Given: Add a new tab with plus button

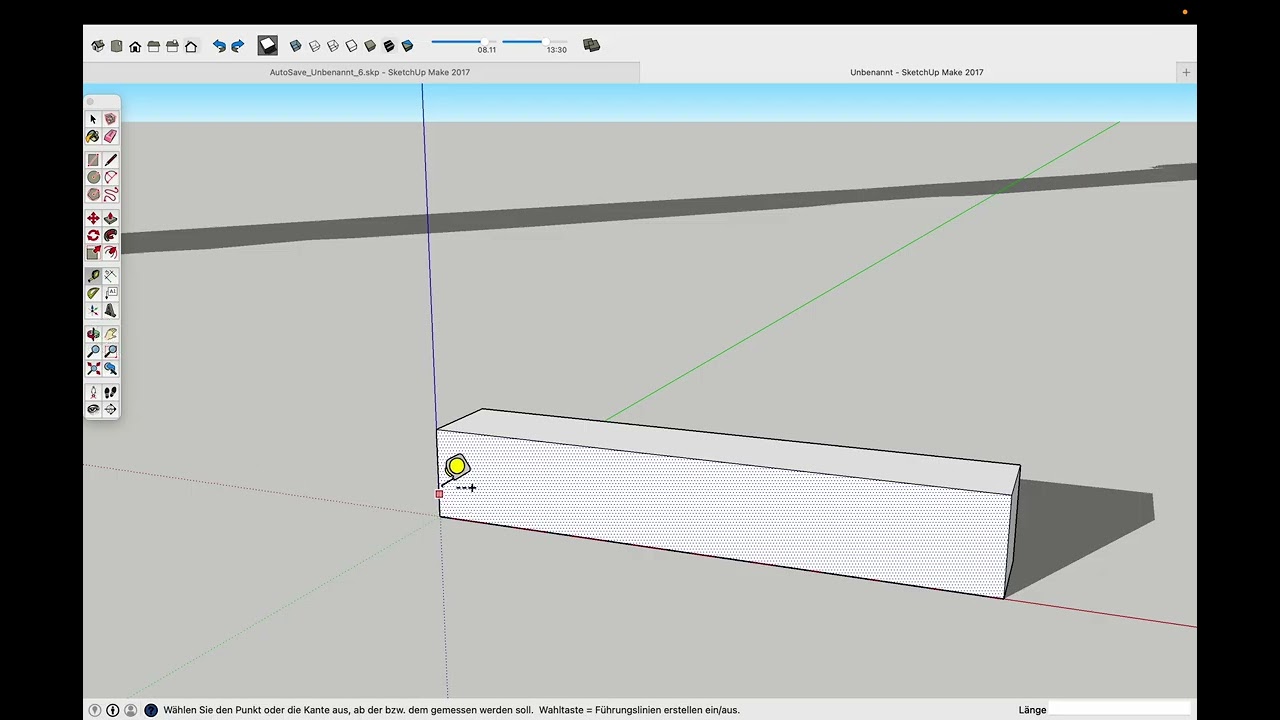Looking at the screenshot, I should pos(1187,72).
